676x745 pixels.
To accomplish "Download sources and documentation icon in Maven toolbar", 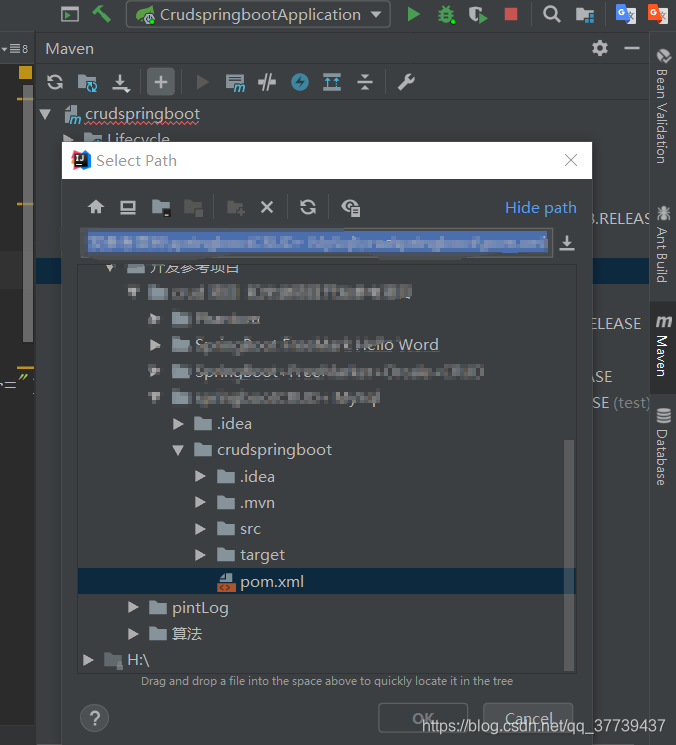I will pyautogui.click(x=121, y=83).
